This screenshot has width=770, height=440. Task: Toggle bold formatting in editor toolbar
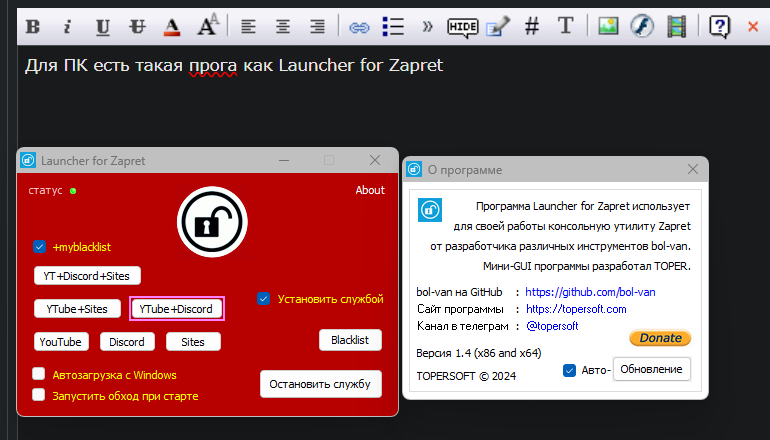(x=33, y=27)
